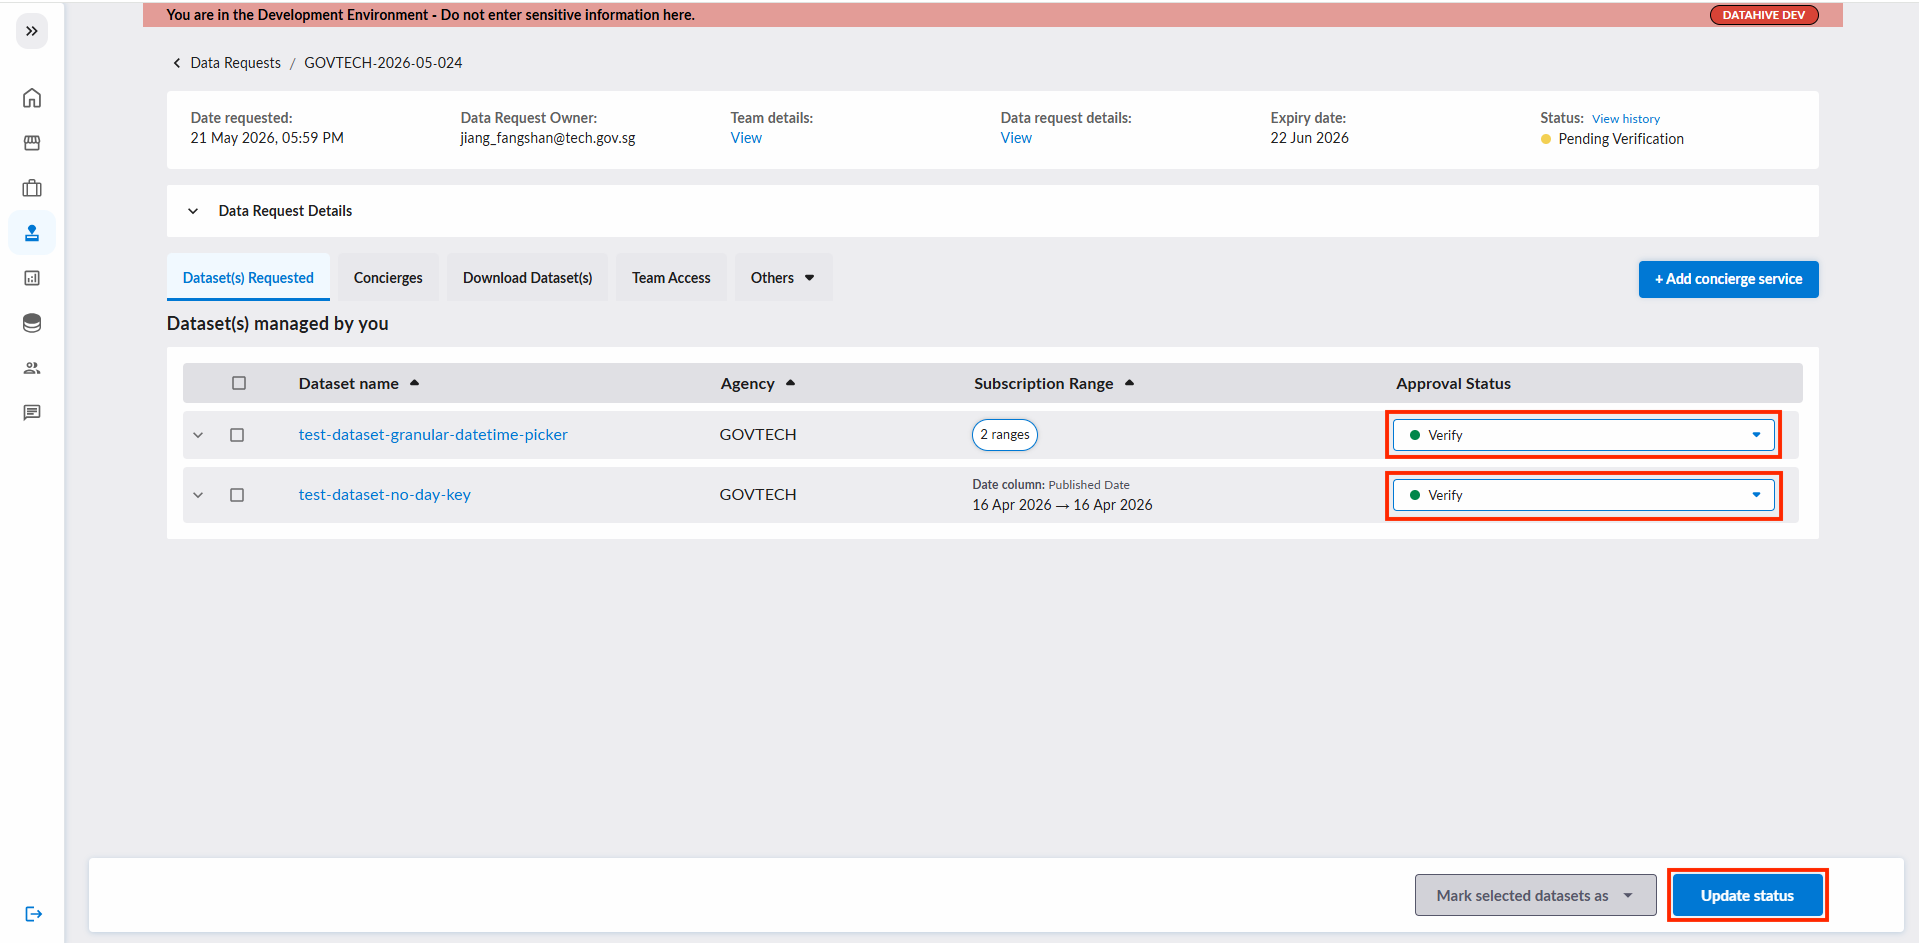Log out using the exit icon
The width and height of the screenshot is (1919, 943).
point(33,913)
